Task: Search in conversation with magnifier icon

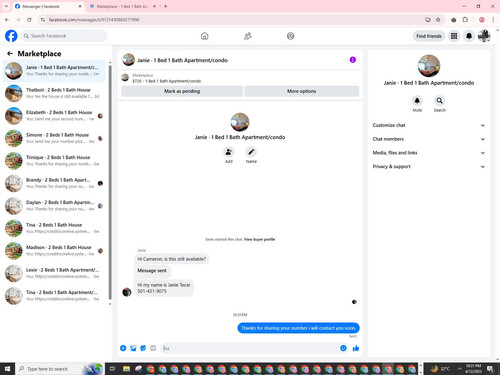Action: [x=440, y=100]
